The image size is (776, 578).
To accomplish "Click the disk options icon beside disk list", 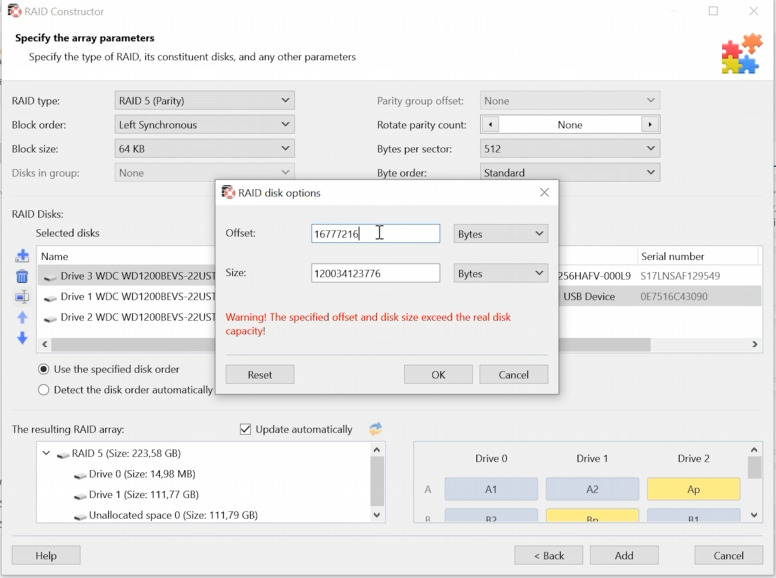I will 22,297.
